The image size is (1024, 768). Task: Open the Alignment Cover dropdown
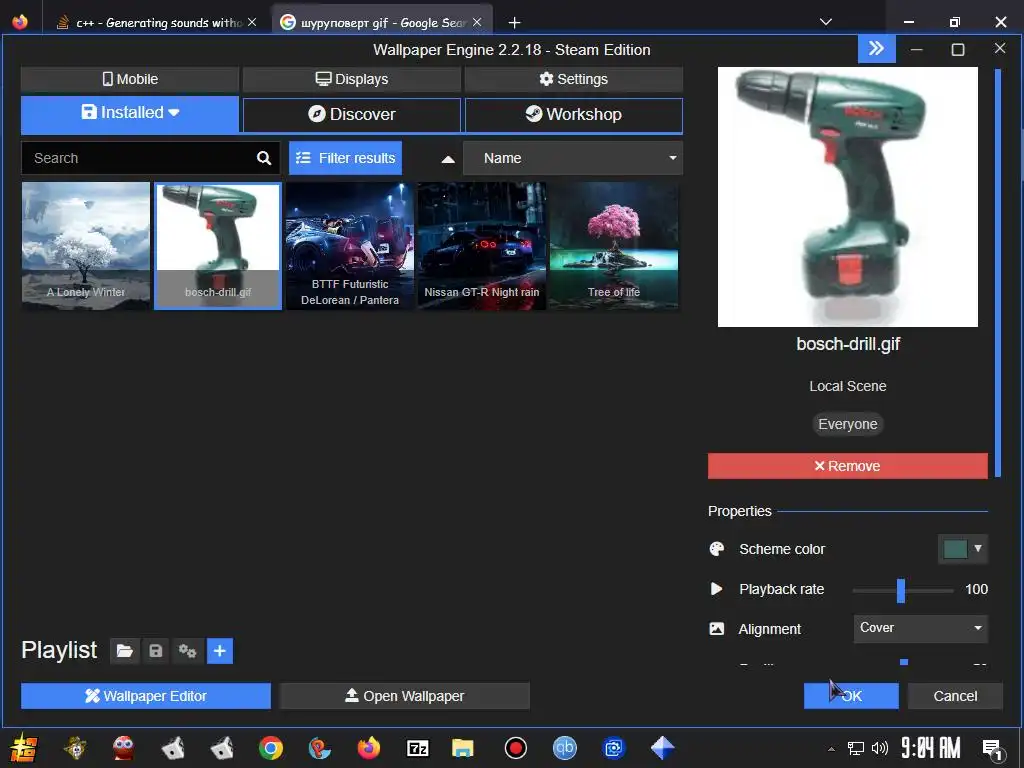coord(920,628)
